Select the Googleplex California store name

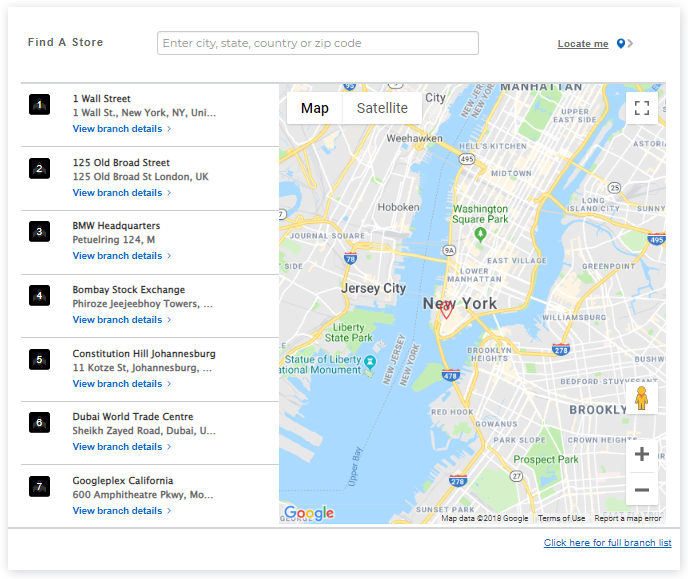click(123, 481)
